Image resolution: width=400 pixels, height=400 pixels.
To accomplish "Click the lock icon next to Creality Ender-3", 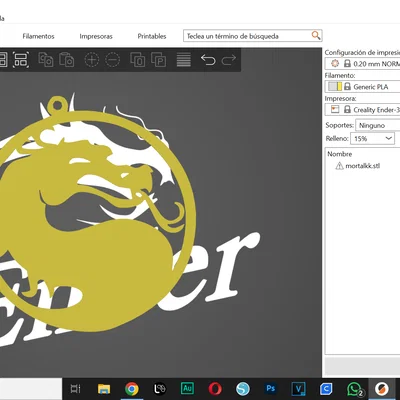I will (347, 109).
